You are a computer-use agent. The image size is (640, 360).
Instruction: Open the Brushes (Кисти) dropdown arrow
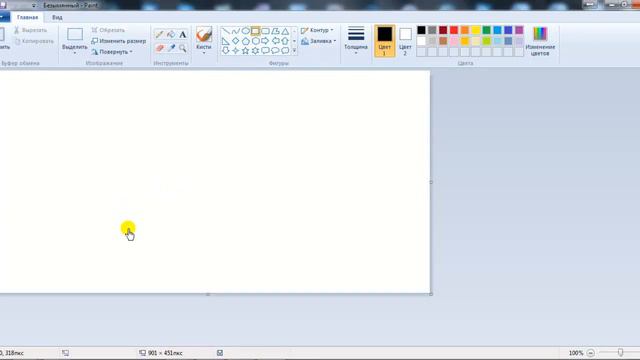204,53
